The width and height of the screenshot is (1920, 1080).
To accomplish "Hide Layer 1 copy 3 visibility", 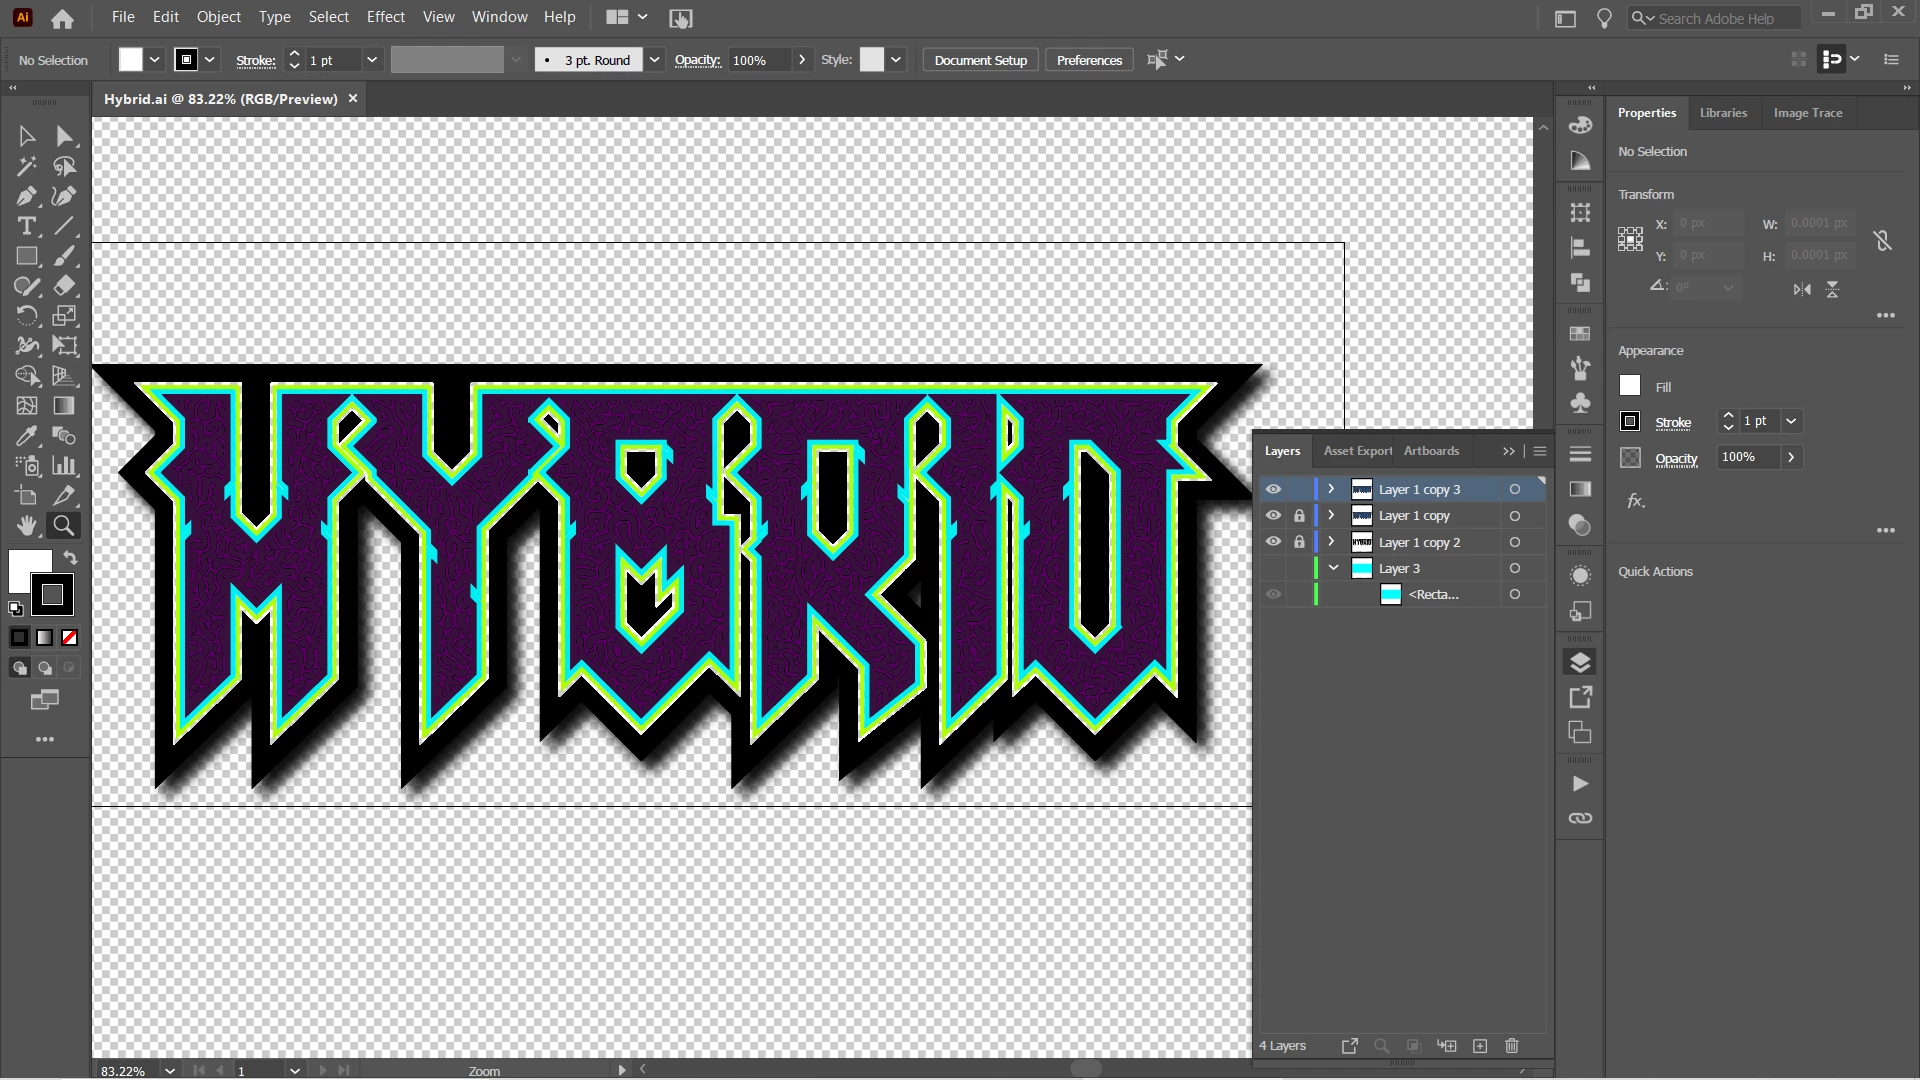I will pyautogui.click(x=1273, y=489).
